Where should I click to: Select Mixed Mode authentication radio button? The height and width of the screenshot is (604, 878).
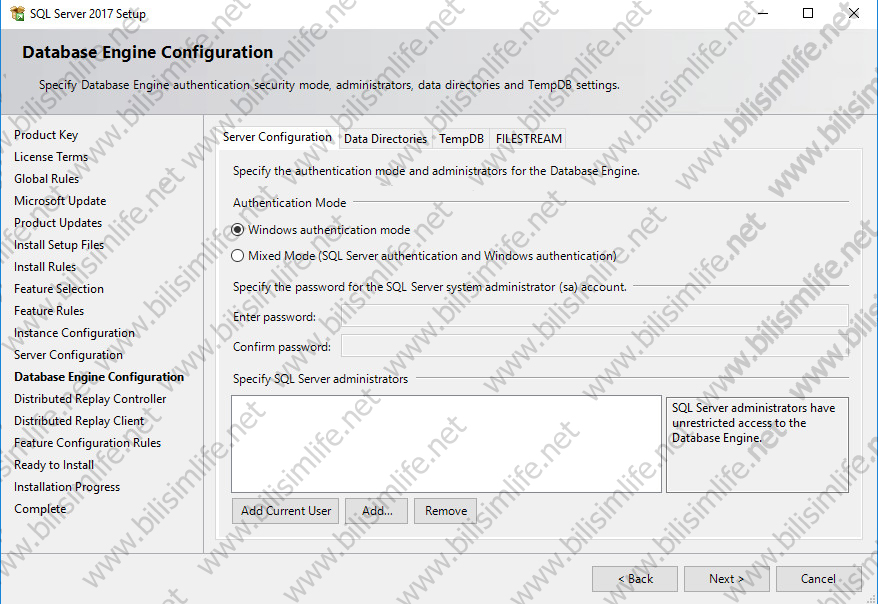tap(238, 256)
